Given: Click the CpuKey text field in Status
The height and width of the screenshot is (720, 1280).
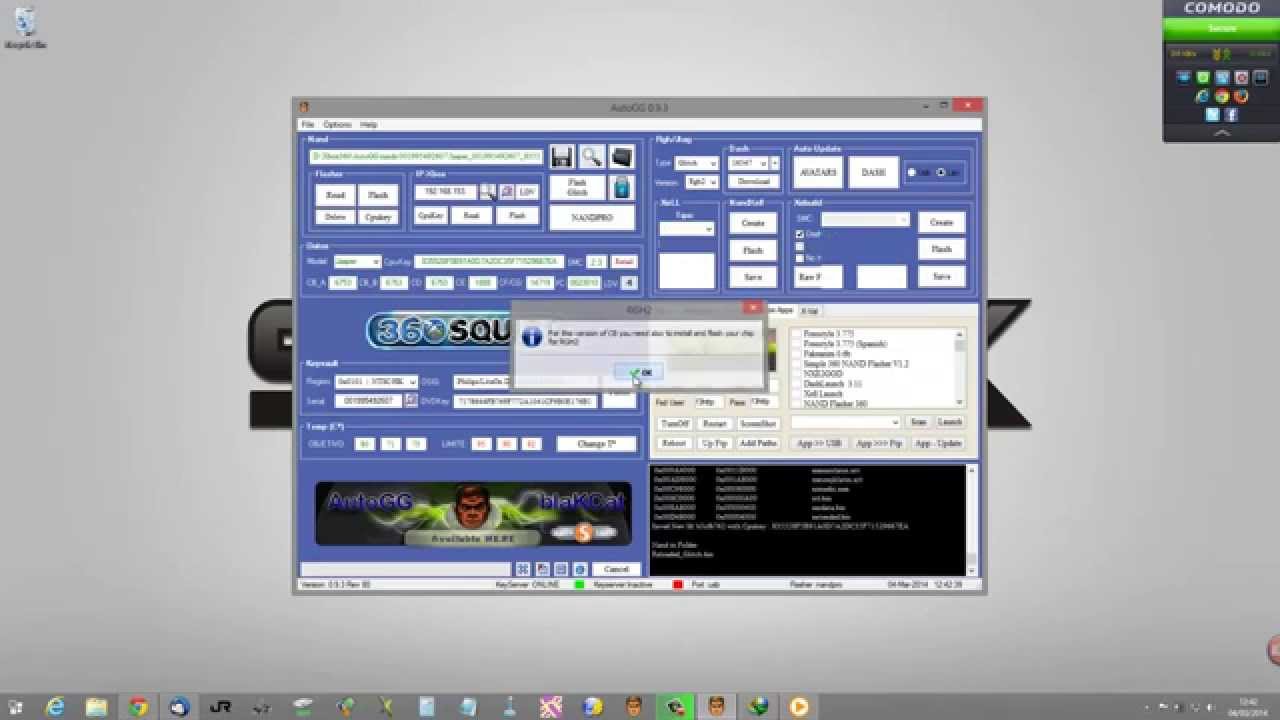Looking at the screenshot, I should (x=488, y=262).
